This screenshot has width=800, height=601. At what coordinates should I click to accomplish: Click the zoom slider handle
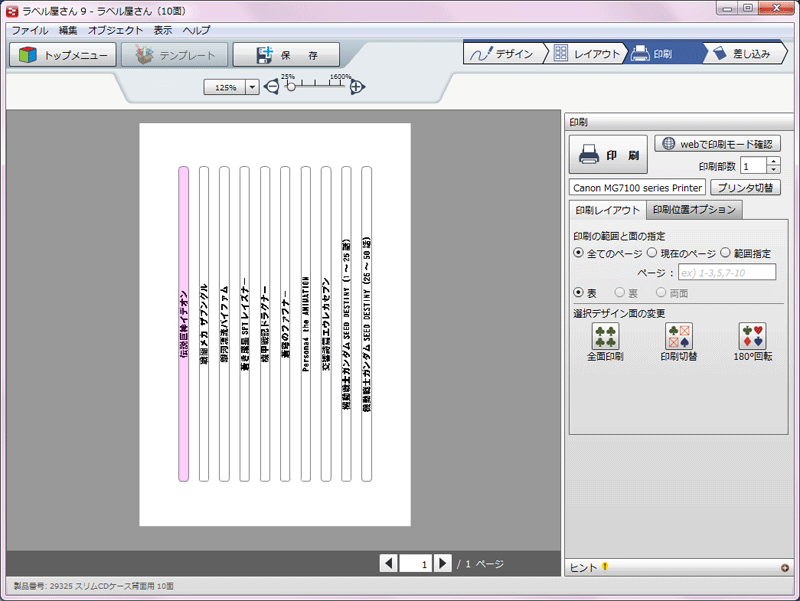pyautogui.click(x=291, y=86)
